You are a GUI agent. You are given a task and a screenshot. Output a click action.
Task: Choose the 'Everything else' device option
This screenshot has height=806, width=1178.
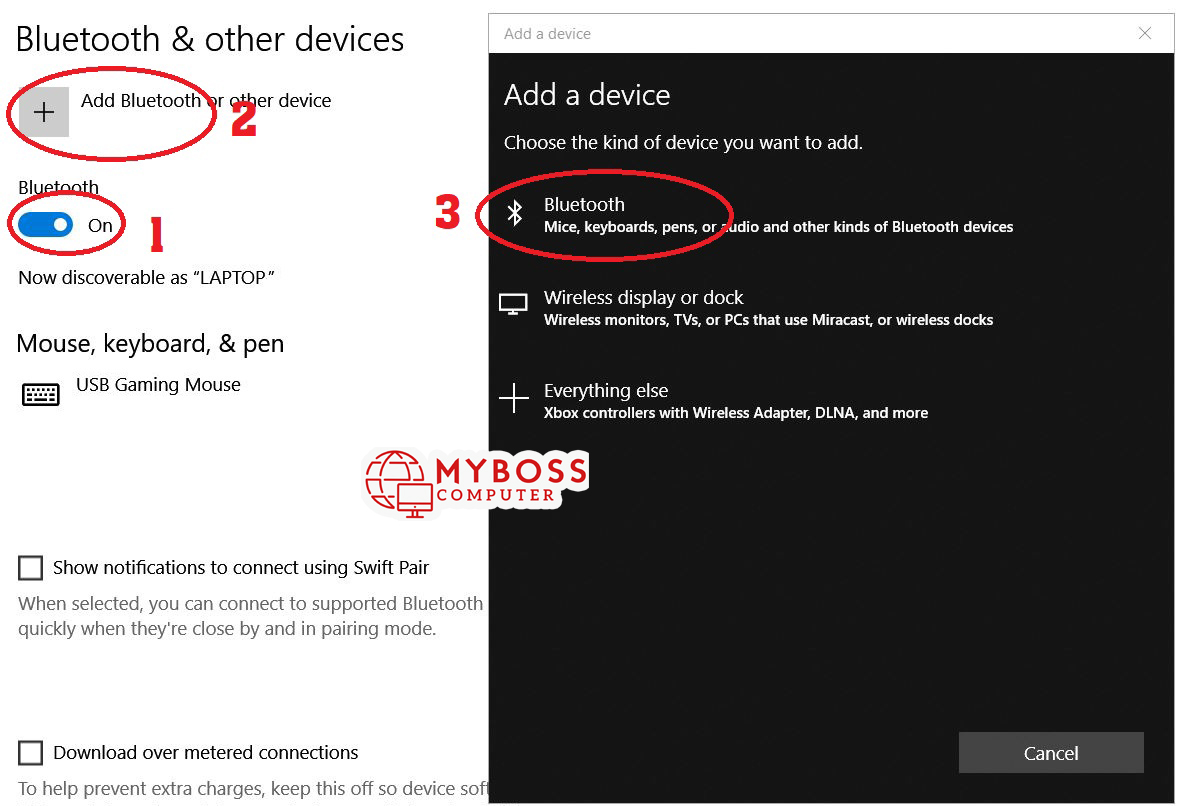(605, 391)
